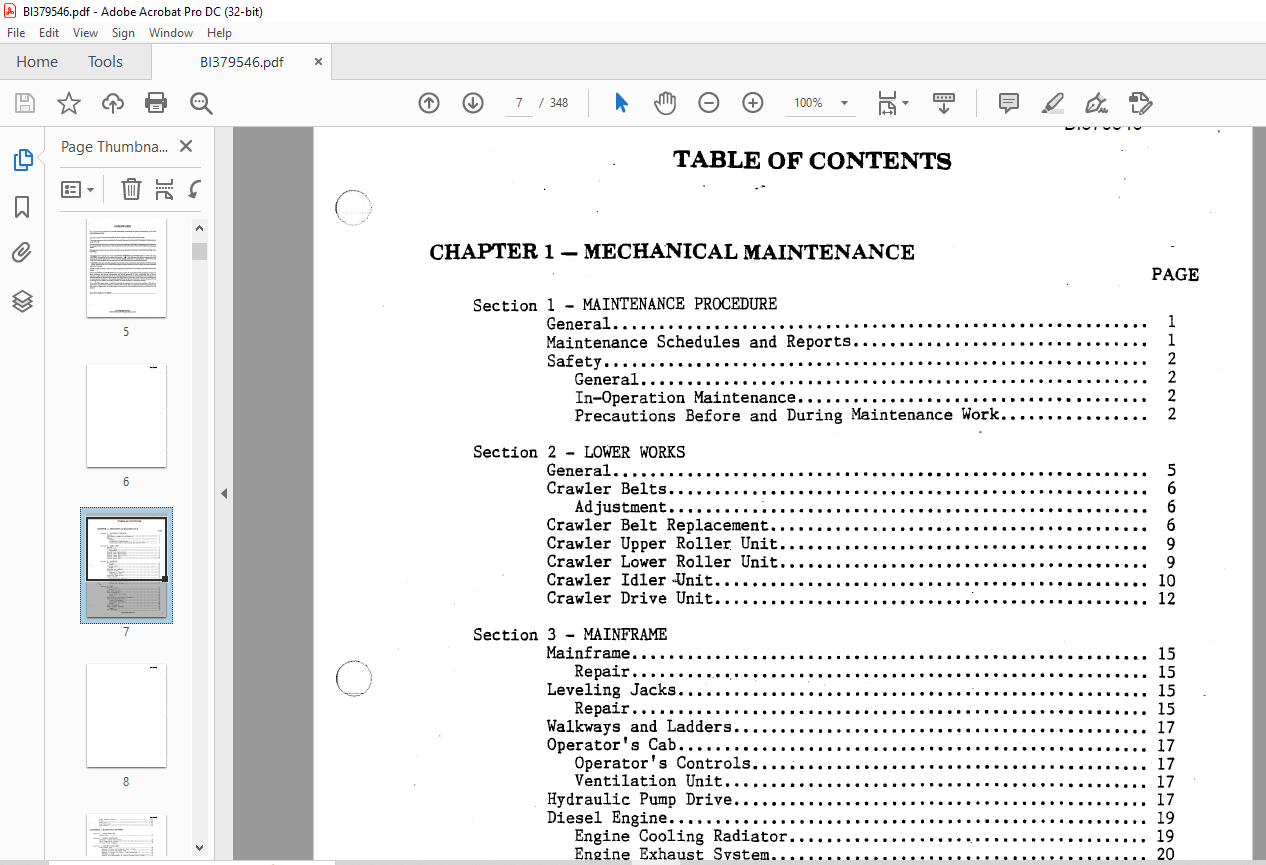Select the Hand pan tool
The height and width of the screenshot is (865, 1266).
click(x=665, y=103)
